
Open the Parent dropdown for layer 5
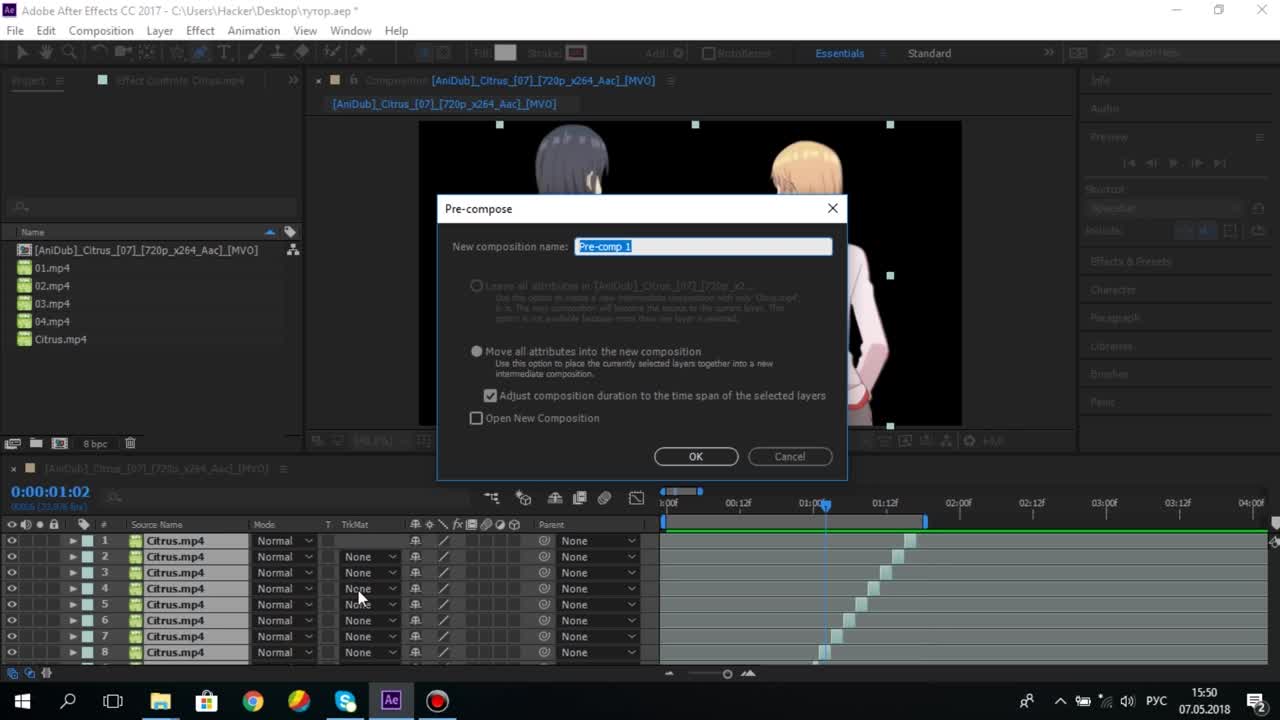[x=598, y=605]
